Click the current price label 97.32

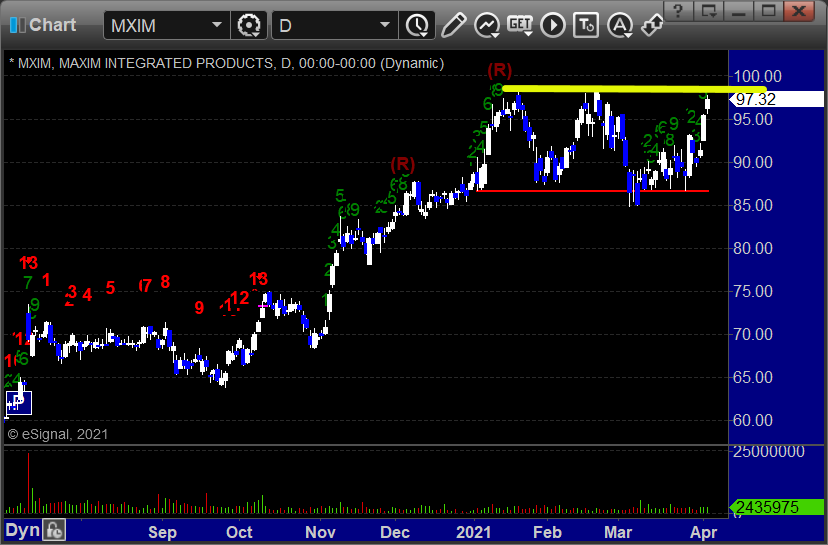777,99
